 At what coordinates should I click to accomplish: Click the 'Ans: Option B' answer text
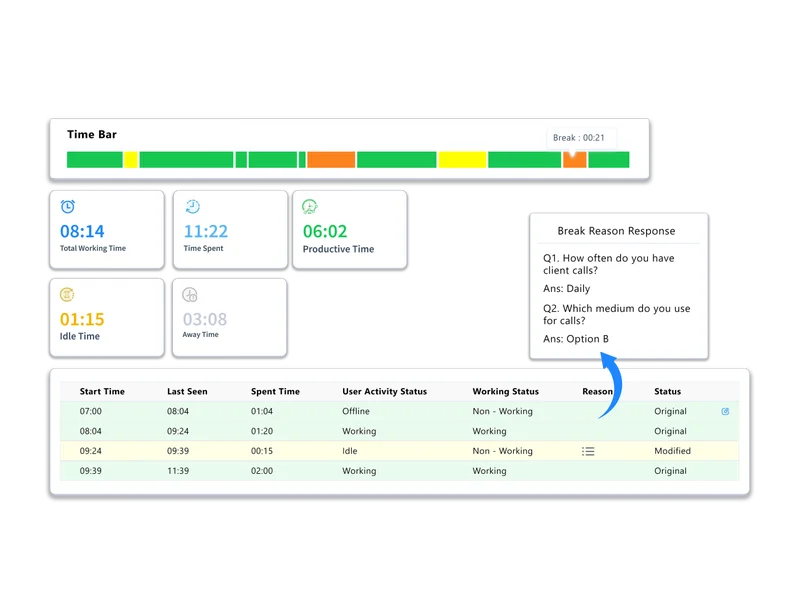point(576,339)
